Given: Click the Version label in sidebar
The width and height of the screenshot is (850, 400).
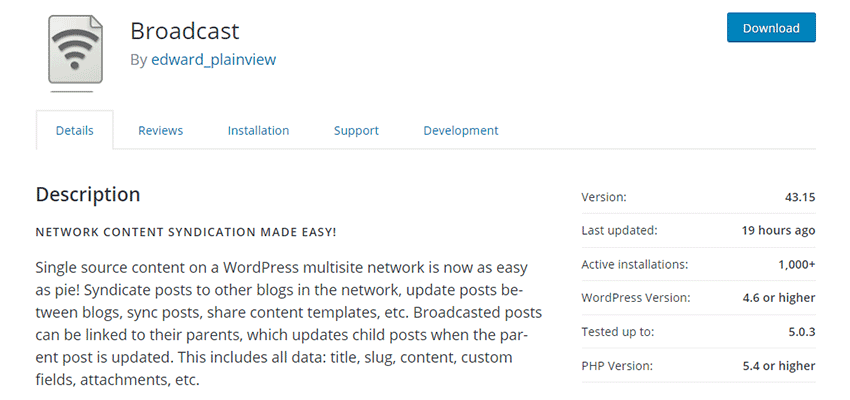Looking at the screenshot, I should (604, 197).
